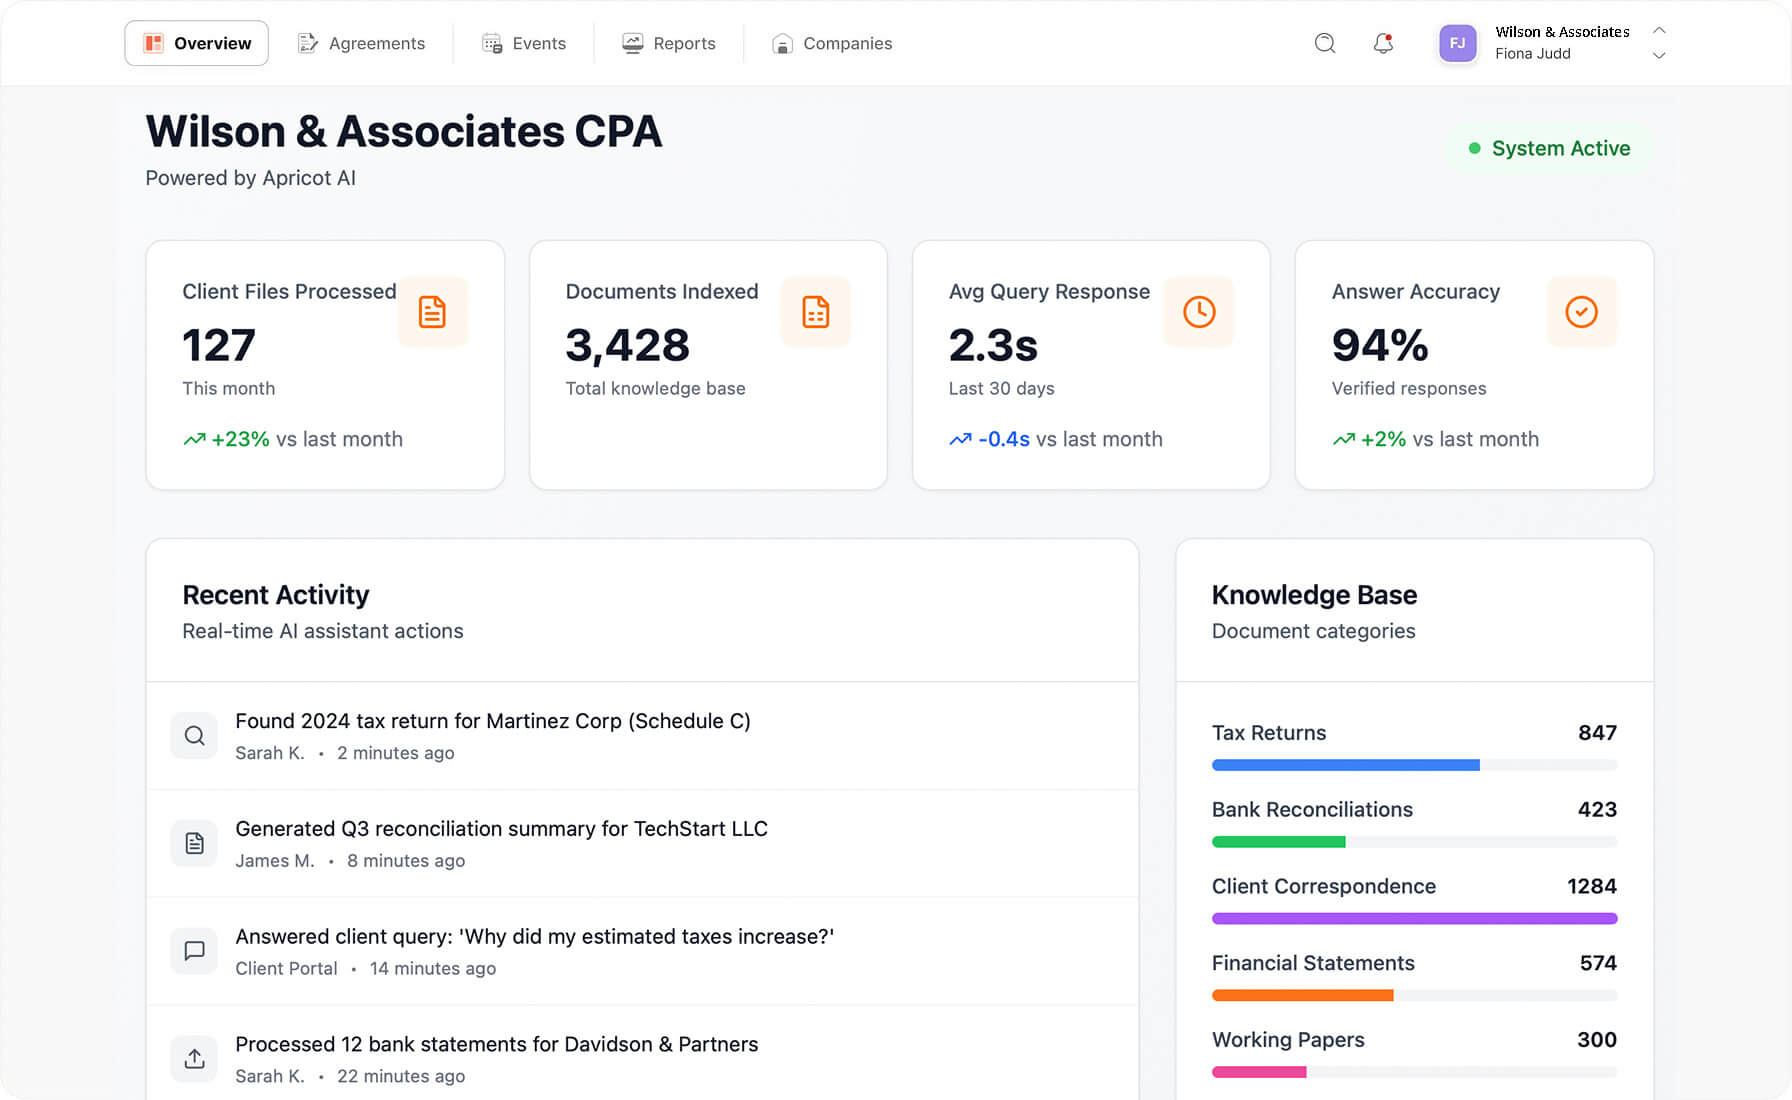The image size is (1792, 1100).
Task: Select the Events navigation tab
Action: point(524,43)
